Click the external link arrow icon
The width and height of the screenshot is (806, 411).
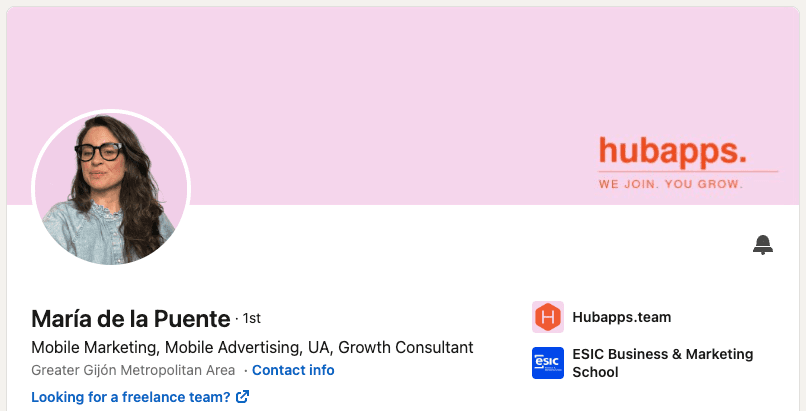[x=242, y=397]
